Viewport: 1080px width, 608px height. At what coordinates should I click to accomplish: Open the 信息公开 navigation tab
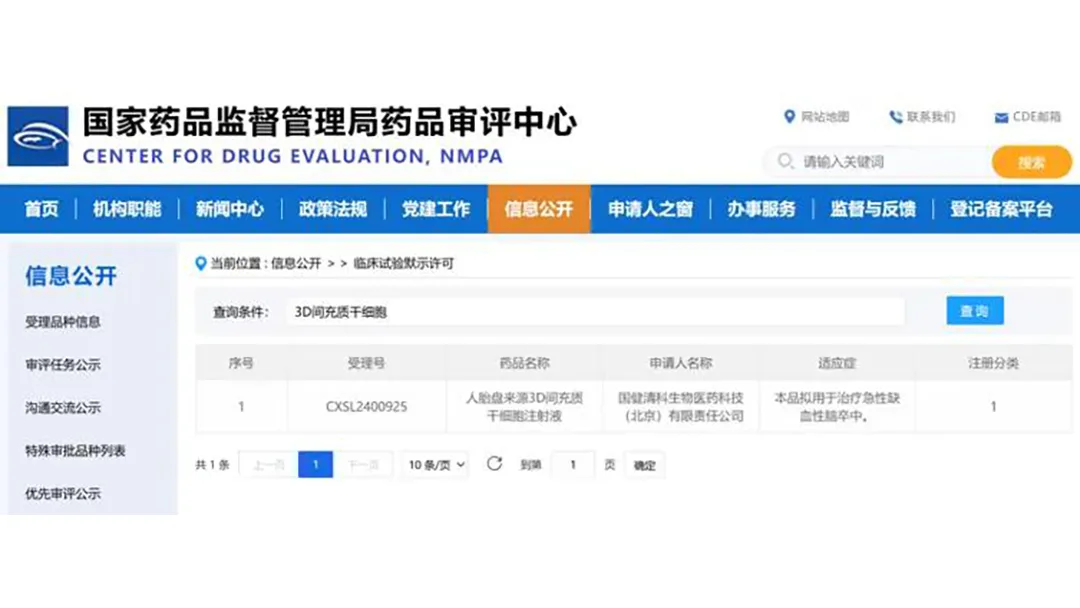tap(539, 209)
